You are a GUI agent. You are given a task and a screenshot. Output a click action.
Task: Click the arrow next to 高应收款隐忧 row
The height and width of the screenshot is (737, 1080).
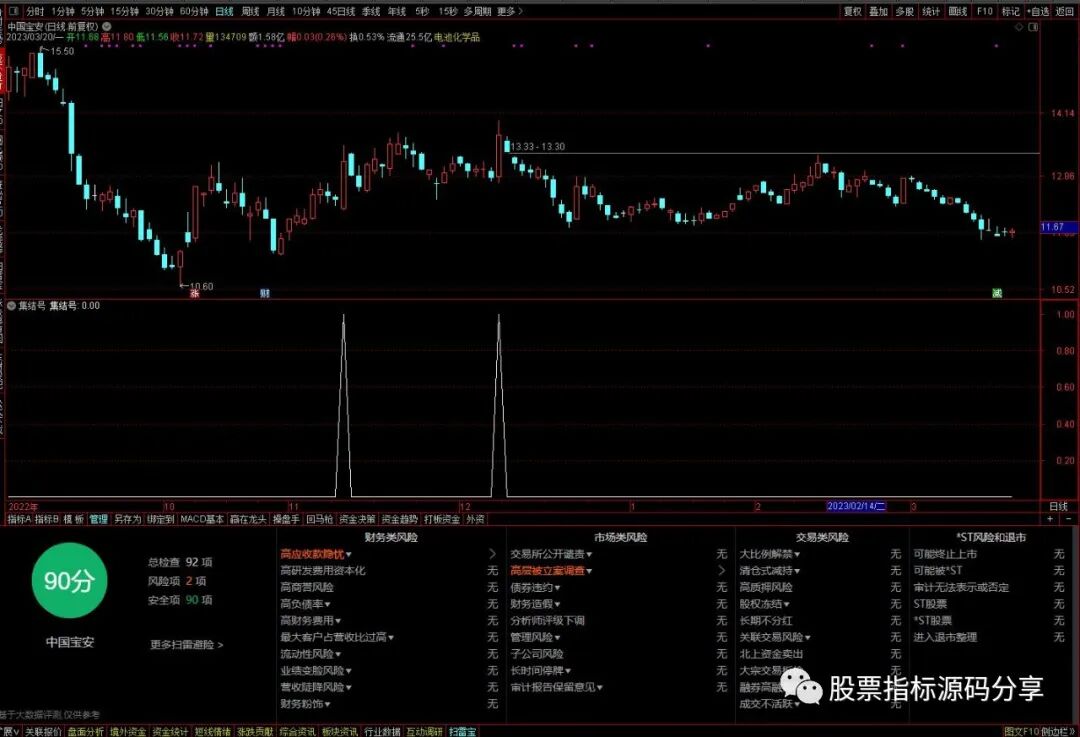click(x=492, y=554)
